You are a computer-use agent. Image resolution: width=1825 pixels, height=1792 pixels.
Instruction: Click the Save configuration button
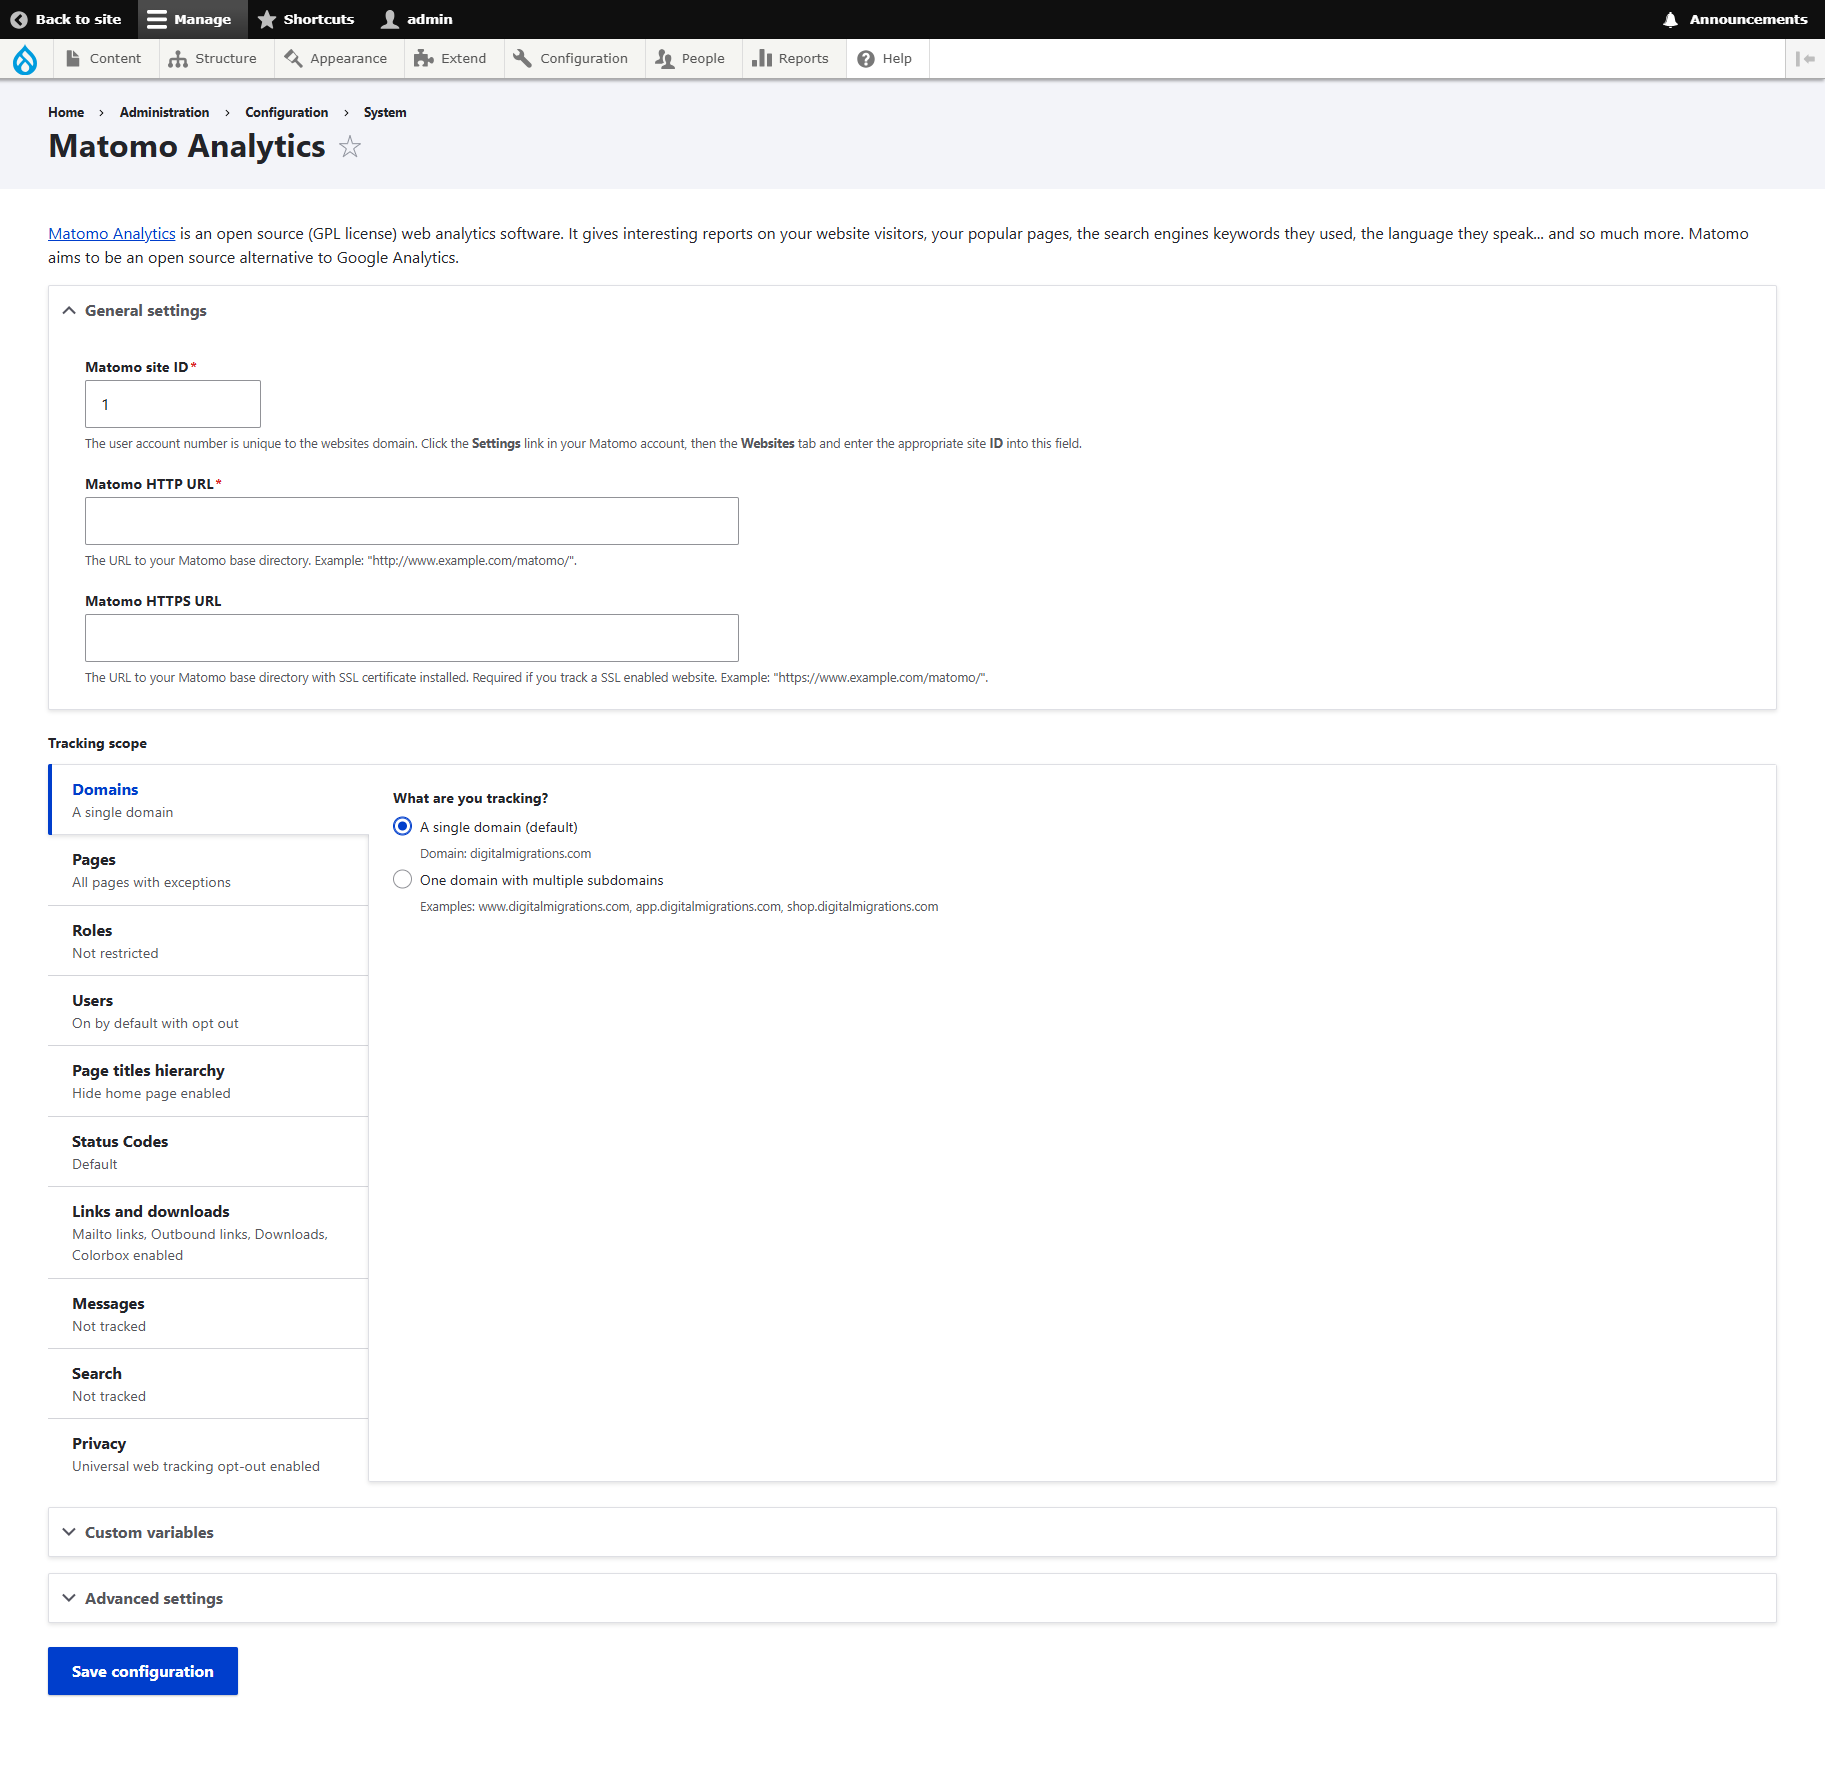143,1671
